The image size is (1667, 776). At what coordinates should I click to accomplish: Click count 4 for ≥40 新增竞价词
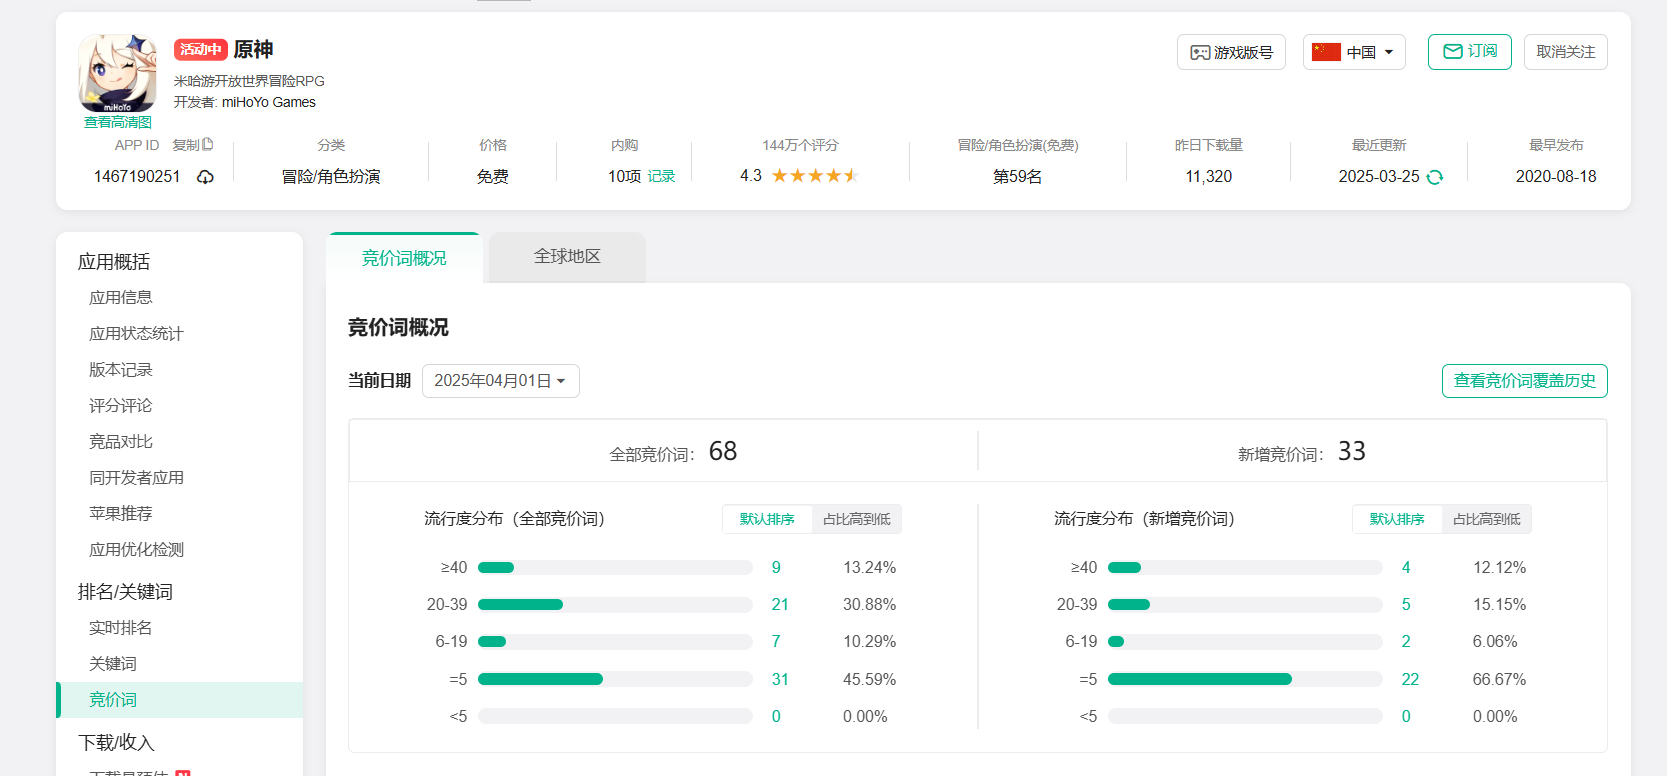coord(1406,568)
